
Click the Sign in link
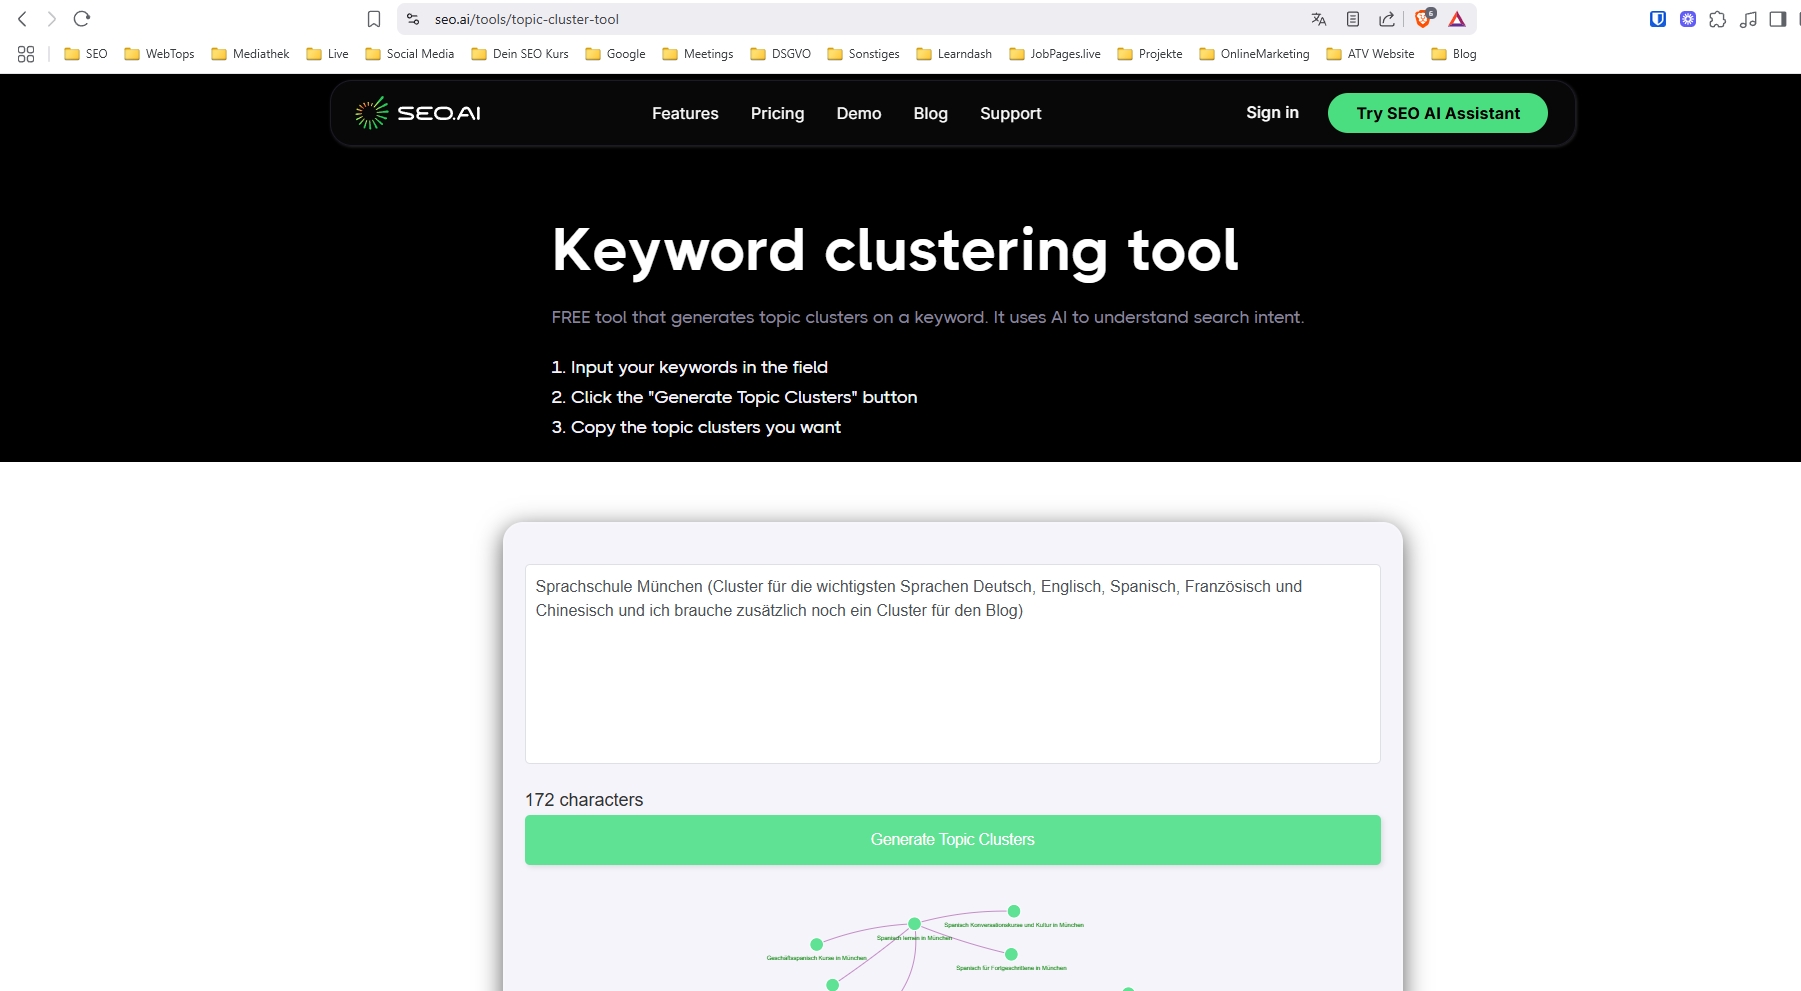1272,113
